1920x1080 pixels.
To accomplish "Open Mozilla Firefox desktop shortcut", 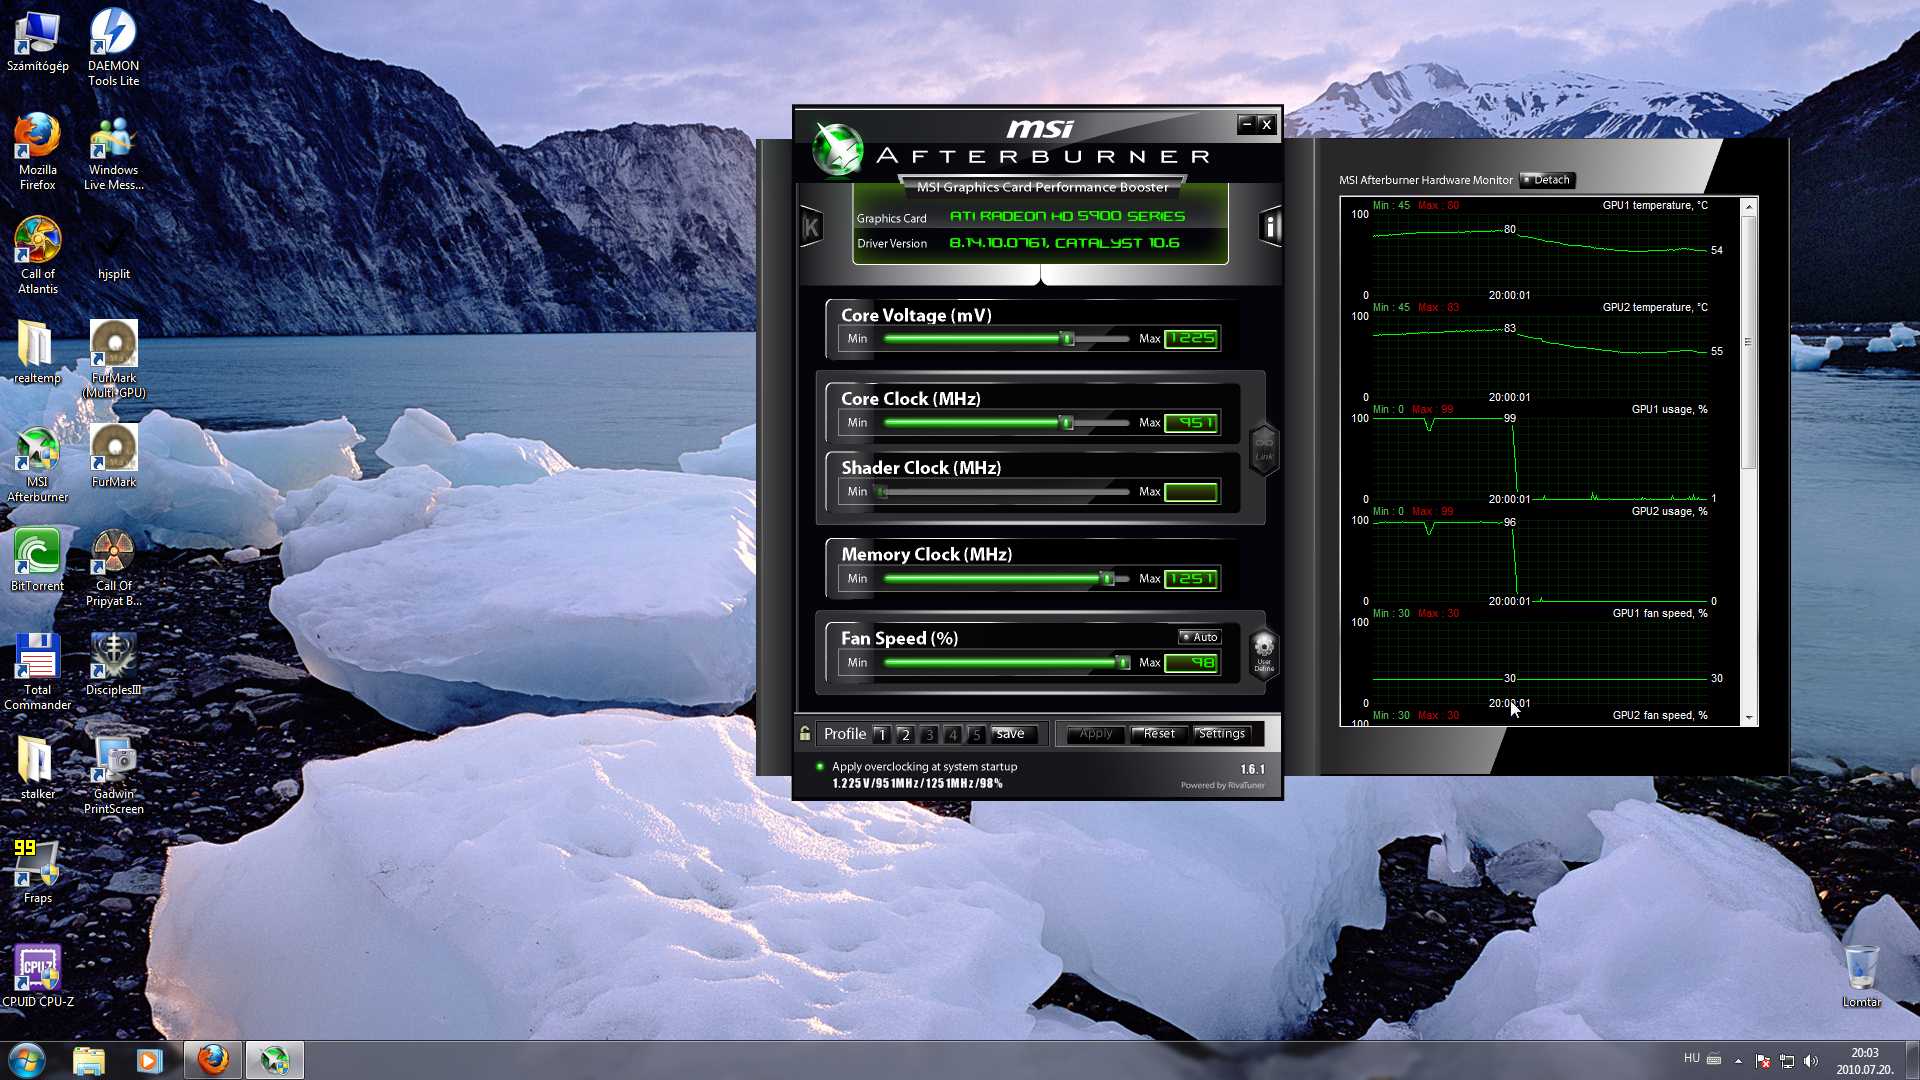I will point(37,152).
